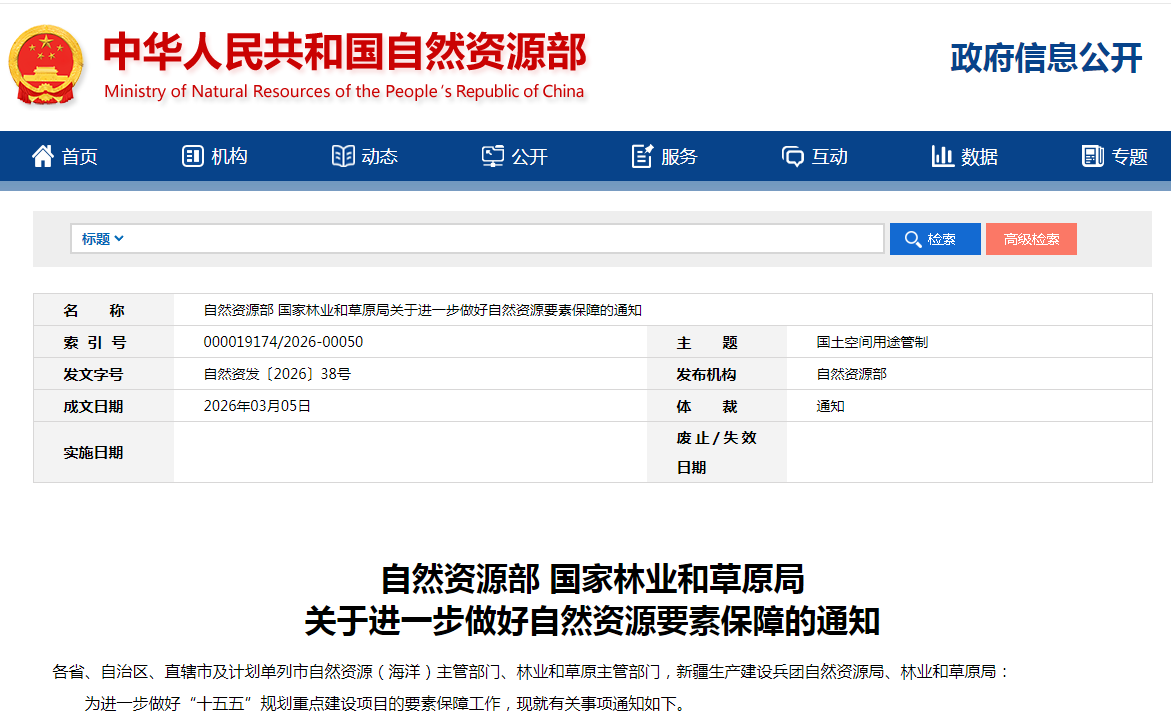The height and width of the screenshot is (717, 1171).
Task: Click the 政府信息公开 header link
Action: pyautogui.click(x=1045, y=58)
